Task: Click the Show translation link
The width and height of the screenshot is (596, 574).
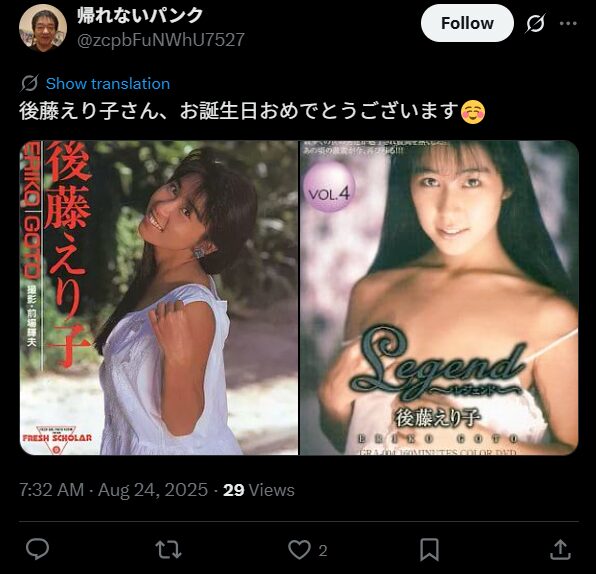Action: pyautogui.click(x=108, y=83)
